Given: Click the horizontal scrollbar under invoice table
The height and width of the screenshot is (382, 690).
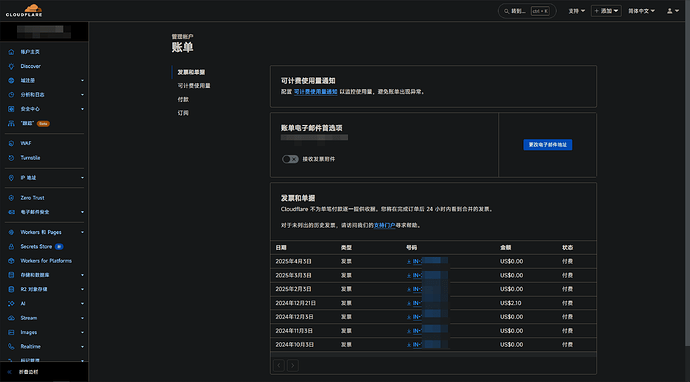Looking at the screenshot, I should 433,354.
